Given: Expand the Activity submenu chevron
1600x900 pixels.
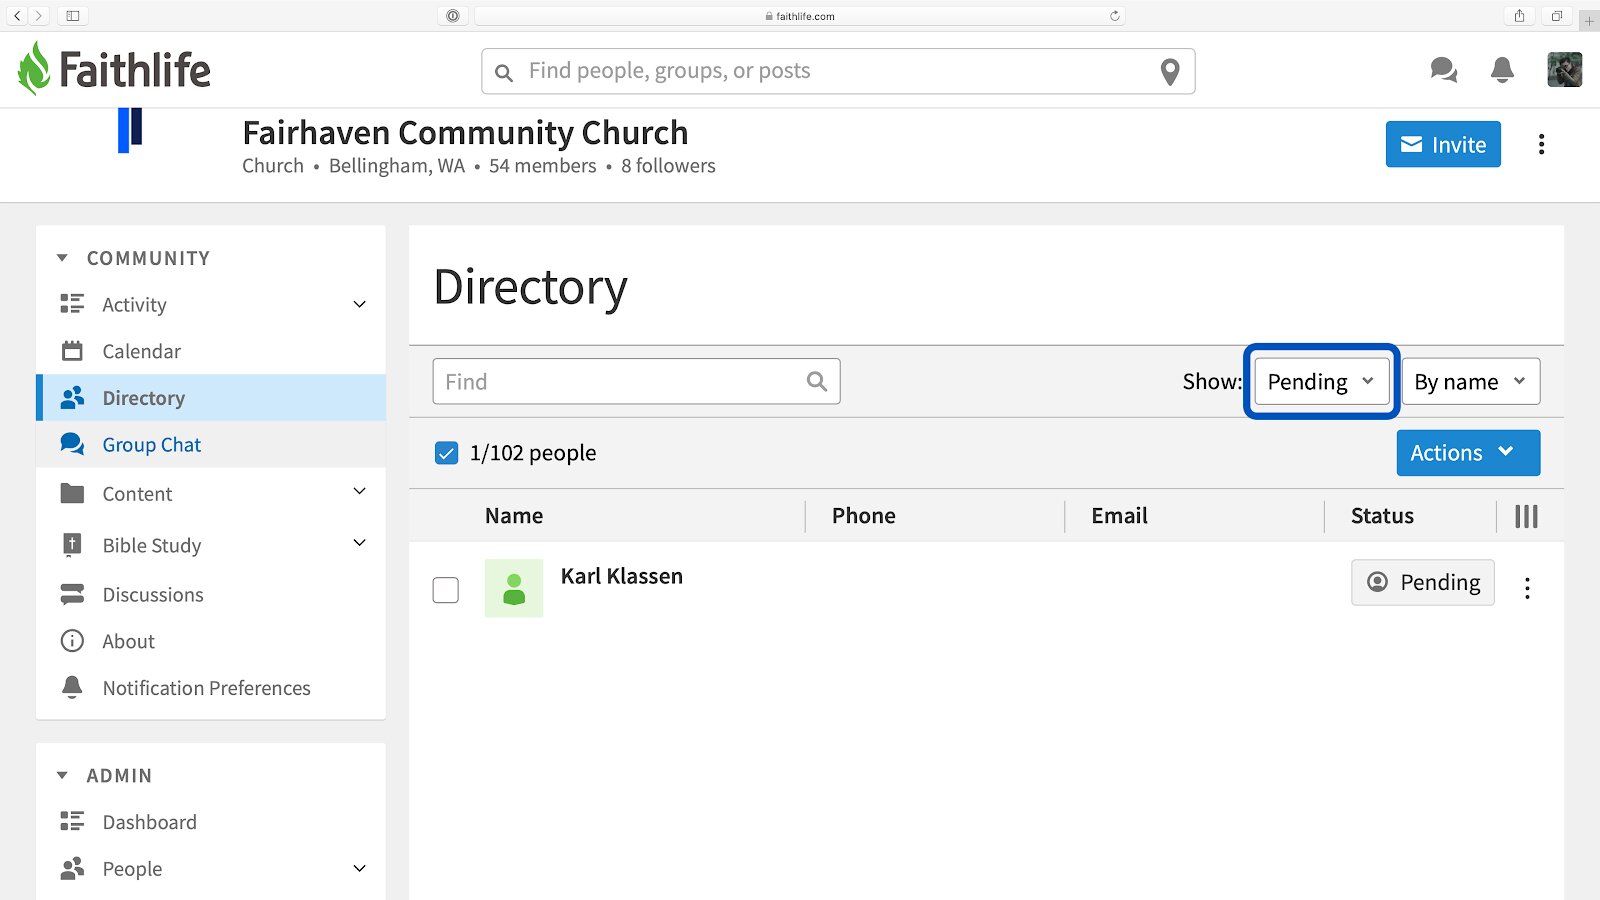Looking at the screenshot, I should pos(360,304).
